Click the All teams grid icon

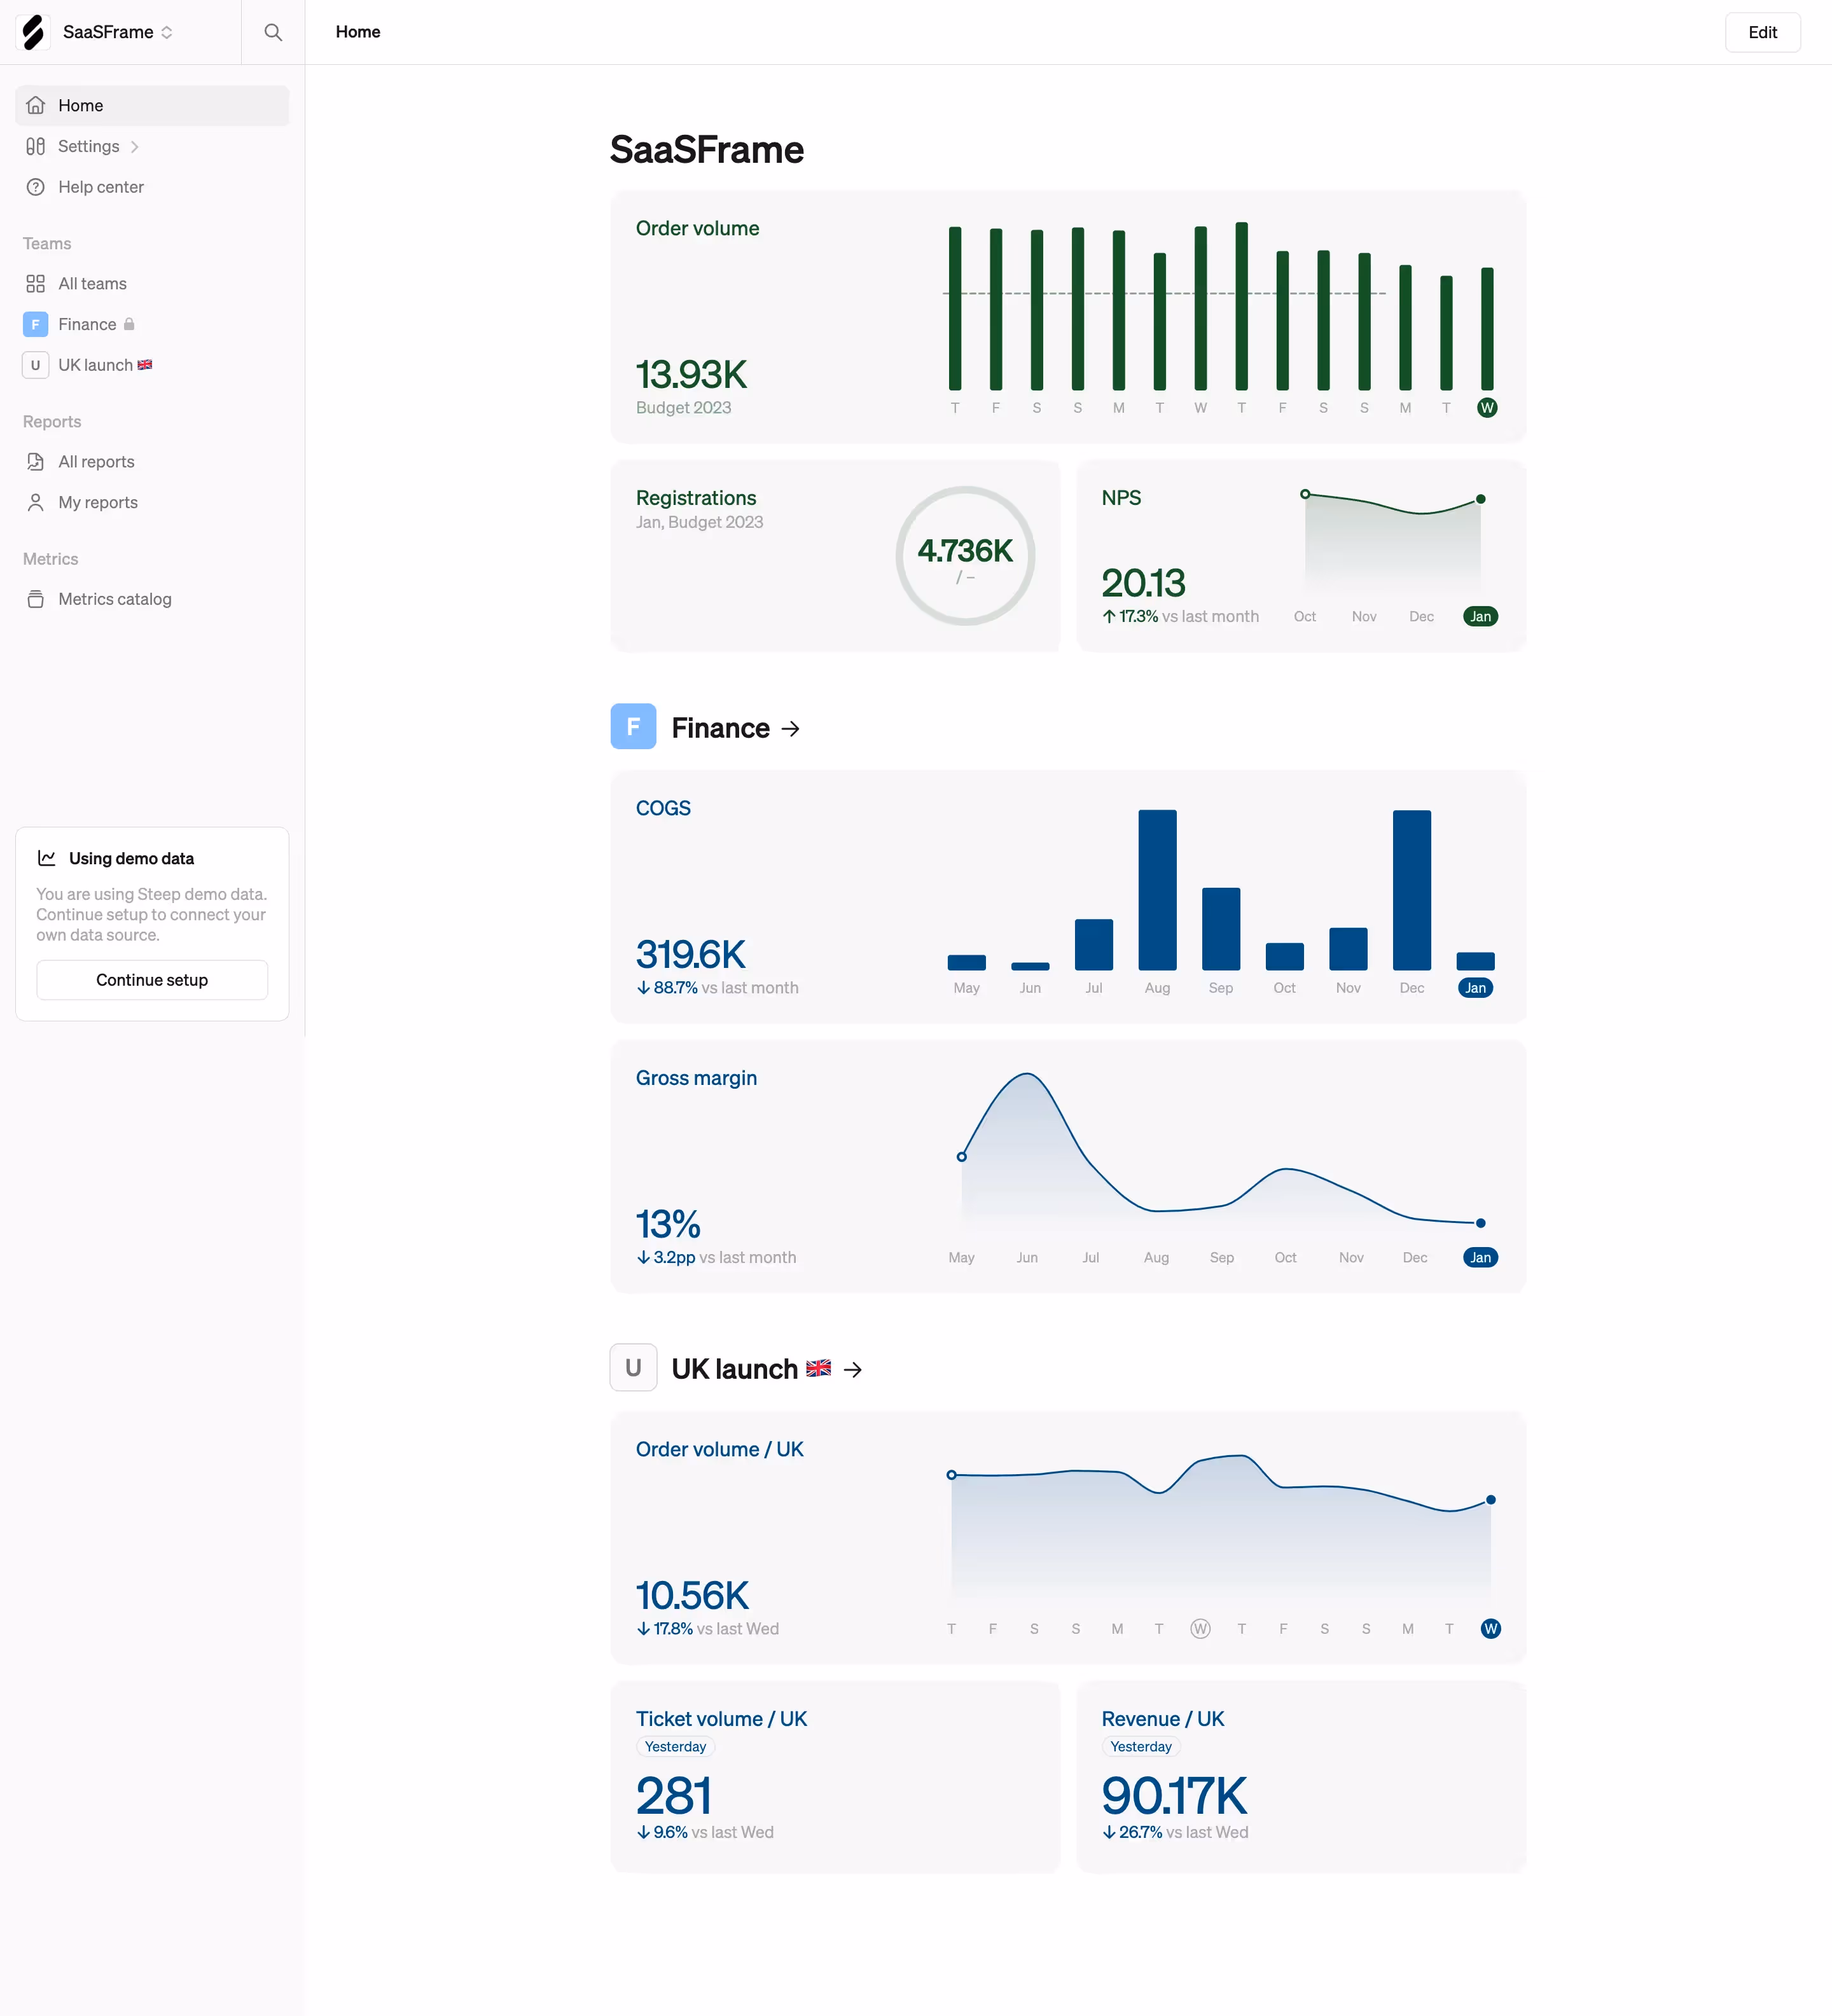[36, 283]
